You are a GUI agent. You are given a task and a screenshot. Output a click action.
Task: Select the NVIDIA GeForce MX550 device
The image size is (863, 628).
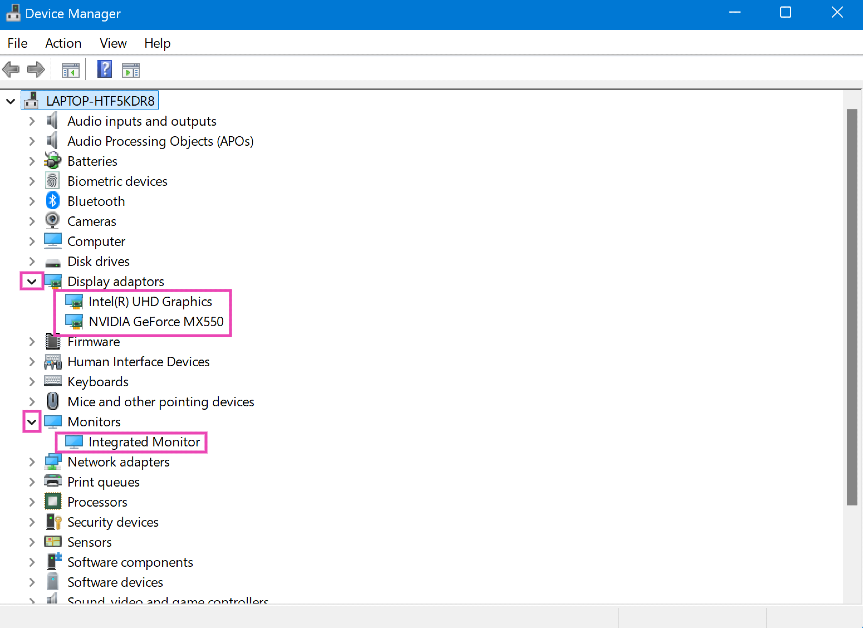pyautogui.click(x=155, y=322)
